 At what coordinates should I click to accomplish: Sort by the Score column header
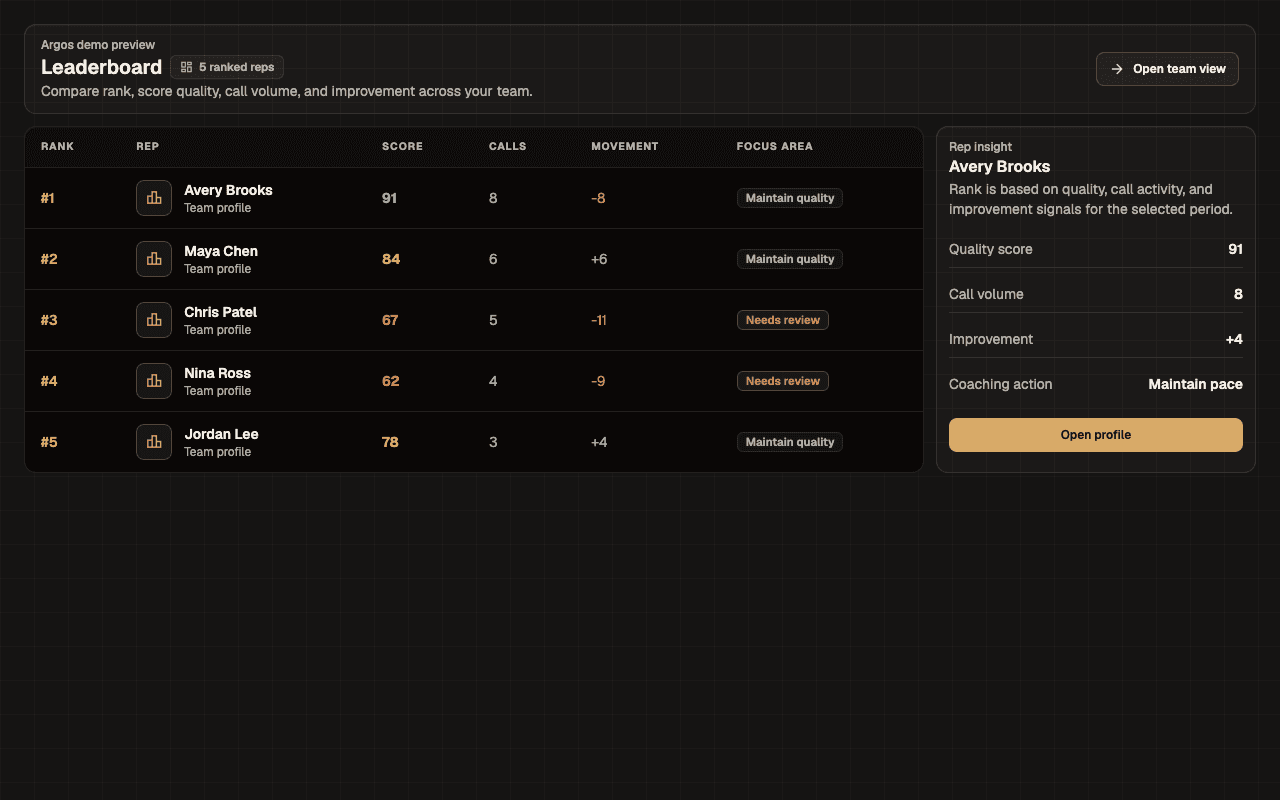[402, 146]
